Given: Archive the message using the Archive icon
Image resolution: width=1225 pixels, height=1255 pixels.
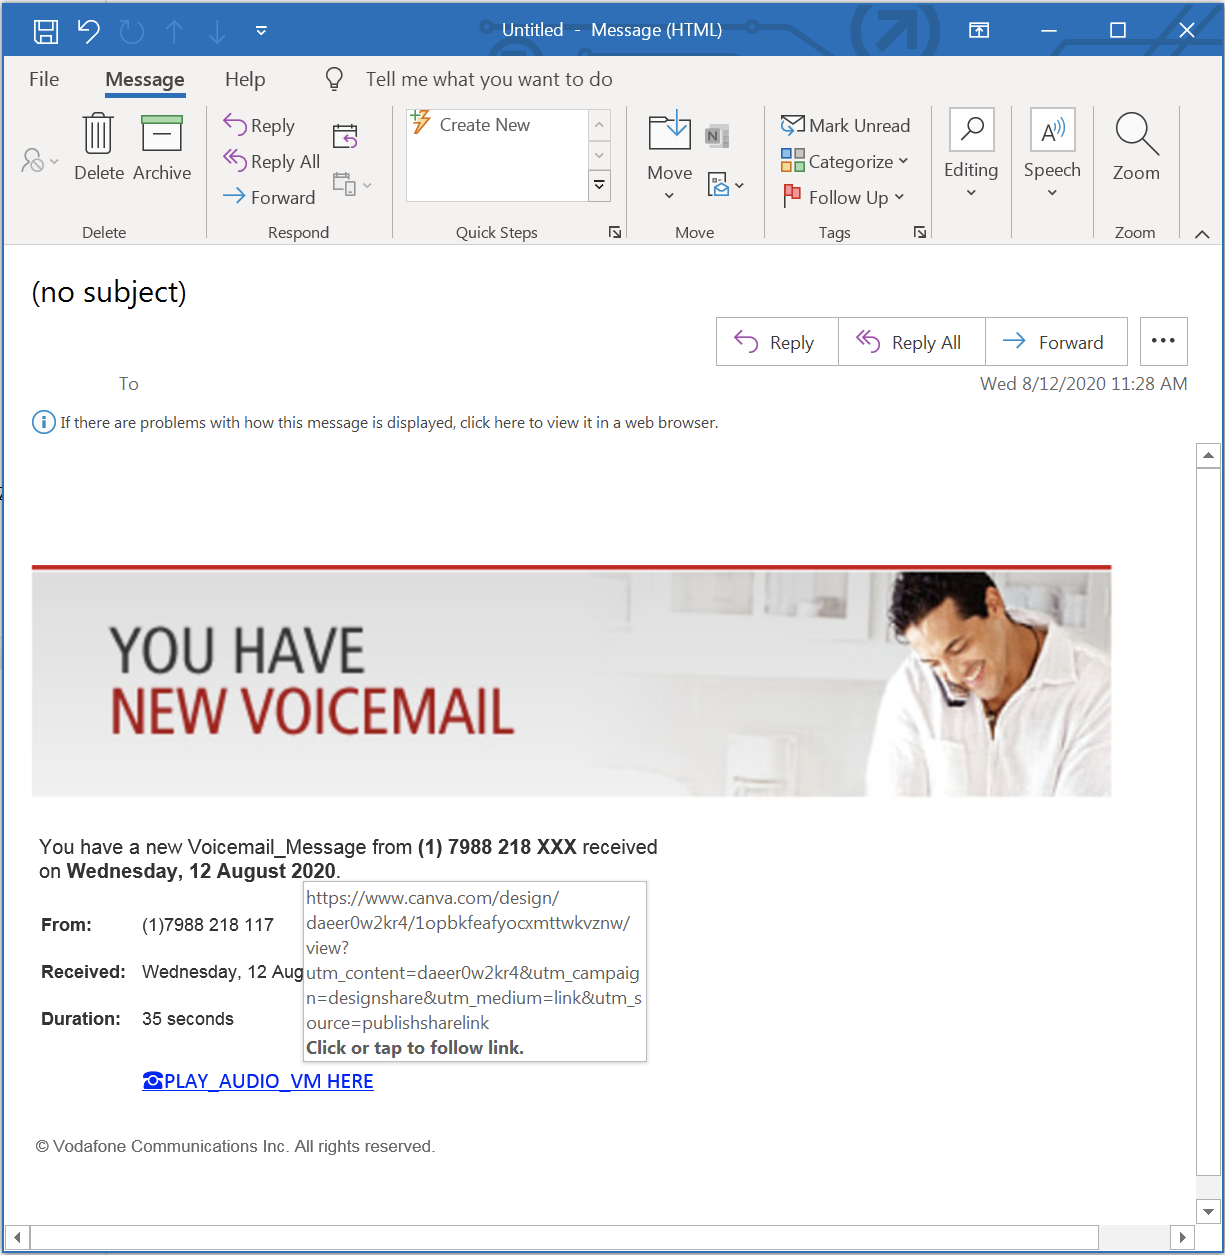Looking at the screenshot, I should 161,145.
